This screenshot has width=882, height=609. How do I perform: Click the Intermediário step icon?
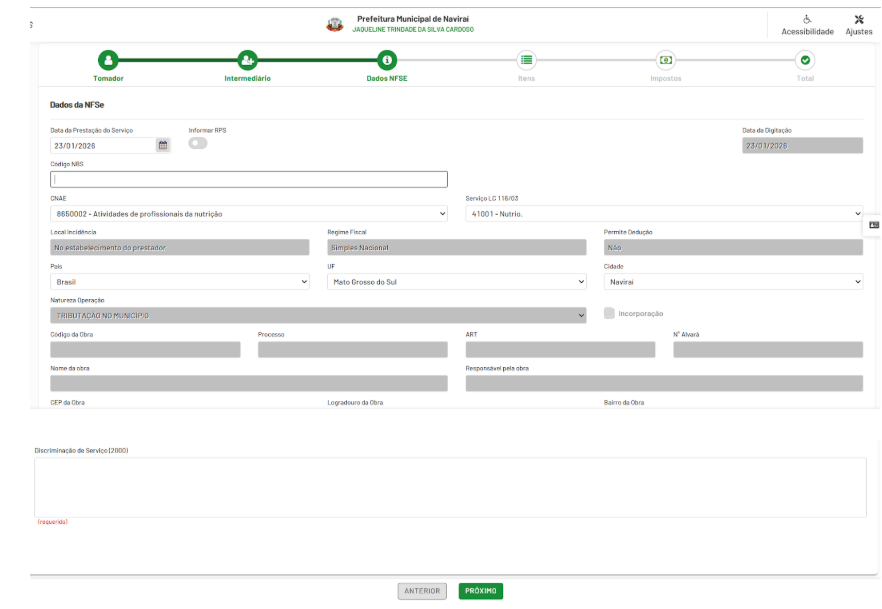coord(247,60)
